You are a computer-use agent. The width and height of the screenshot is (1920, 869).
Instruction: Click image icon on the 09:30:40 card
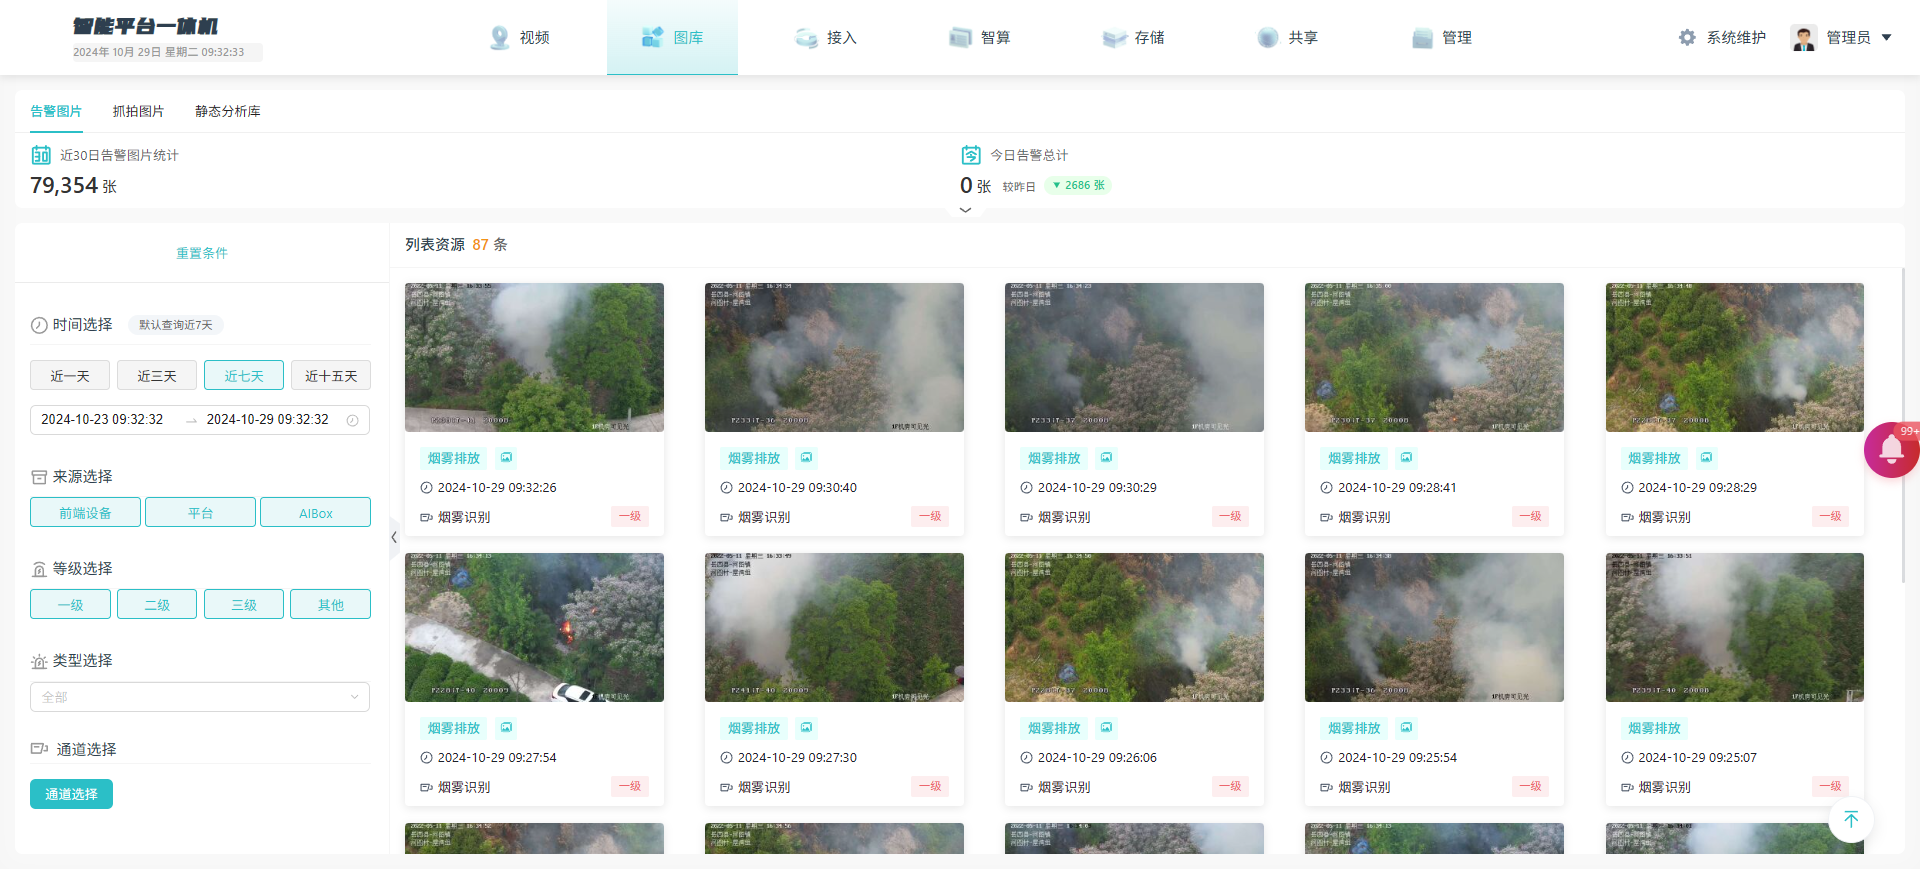(x=807, y=458)
